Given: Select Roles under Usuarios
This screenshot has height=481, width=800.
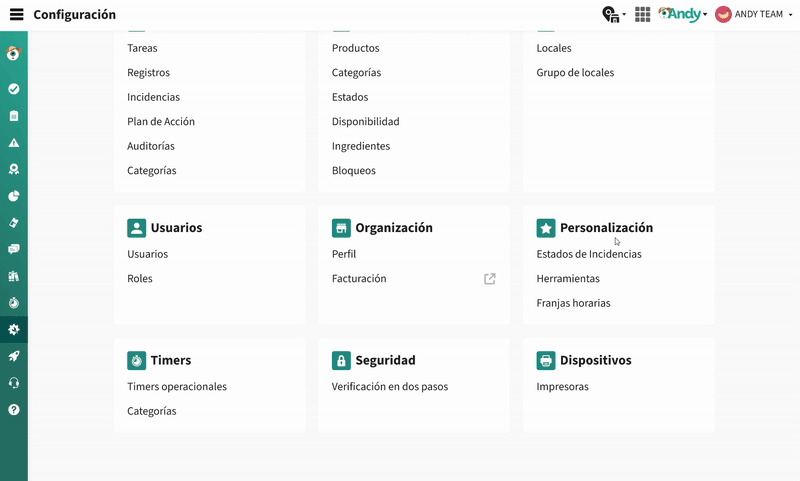Looking at the screenshot, I should [140, 279].
